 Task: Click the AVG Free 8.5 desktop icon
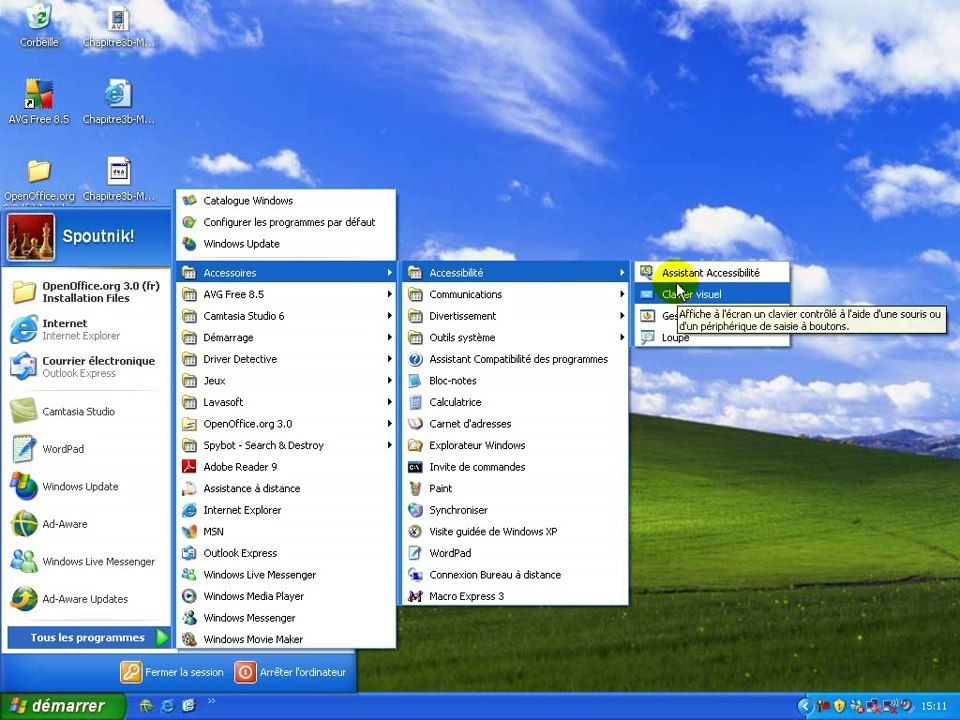click(39, 96)
